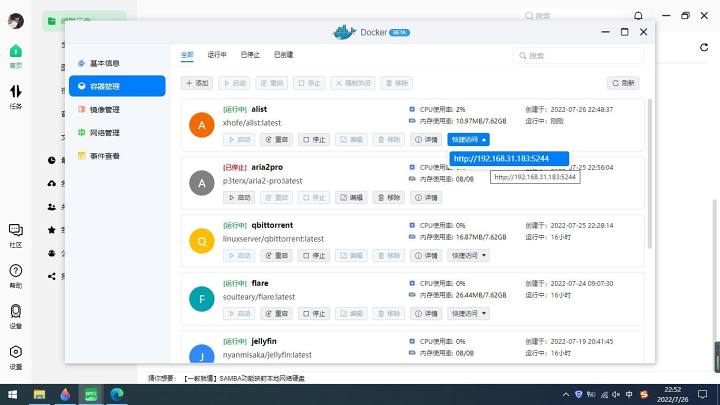Screen dimensions: 720x405
Task: Open 详情 for the qbittorrent container
Action: point(426,255)
